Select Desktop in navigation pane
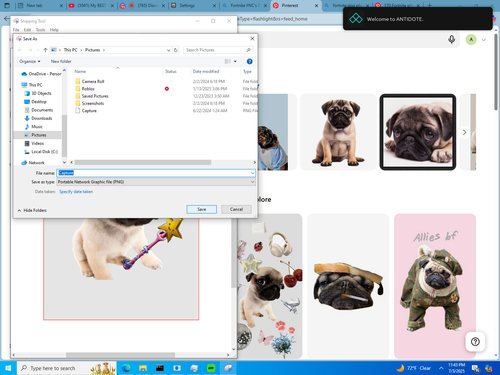The width and height of the screenshot is (500, 375). 35,102
